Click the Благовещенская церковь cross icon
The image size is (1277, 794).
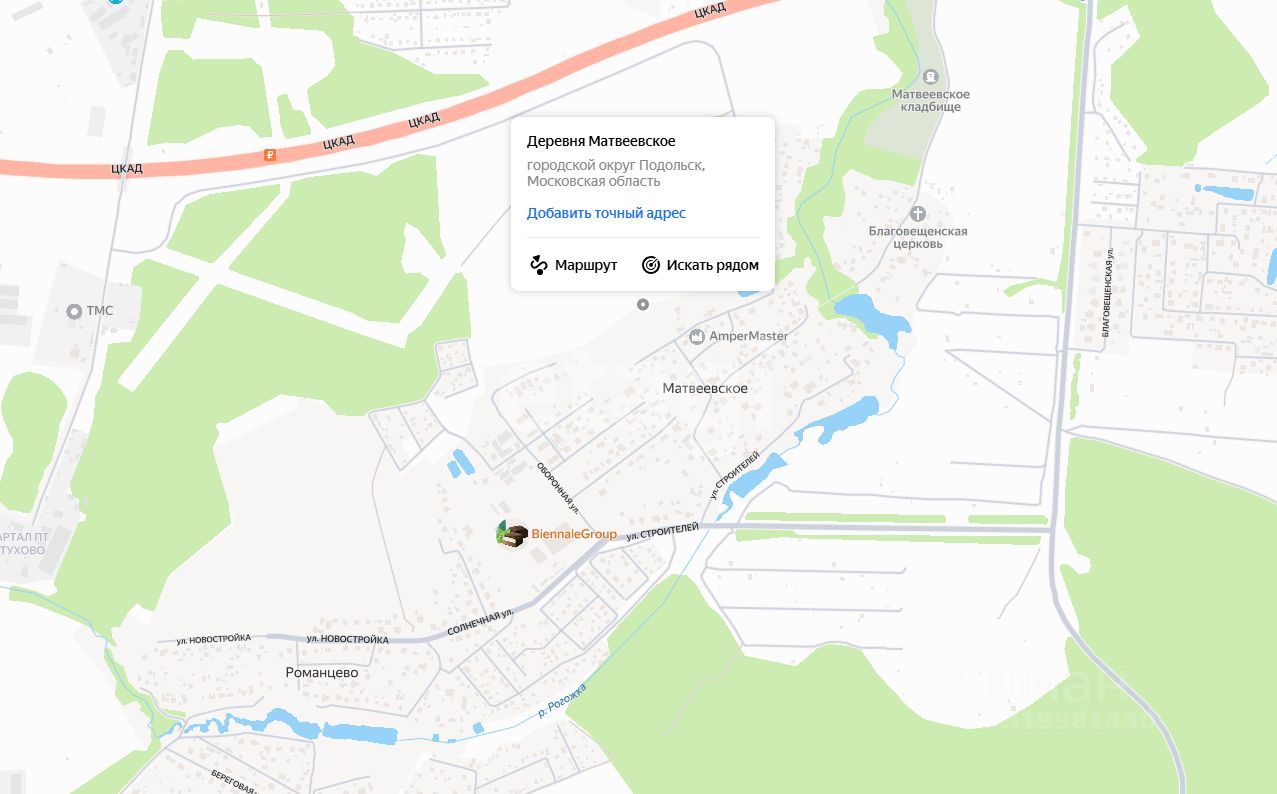click(918, 213)
